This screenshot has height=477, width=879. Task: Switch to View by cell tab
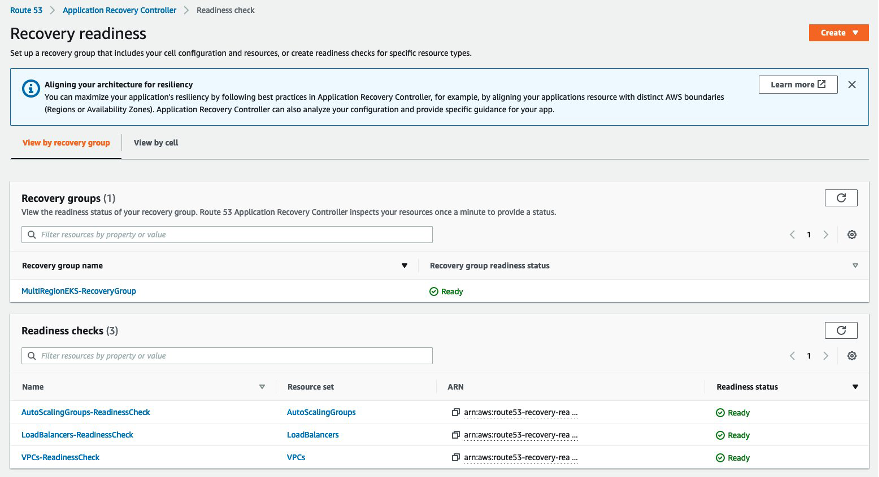pyautogui.click(x=156, y=143)
